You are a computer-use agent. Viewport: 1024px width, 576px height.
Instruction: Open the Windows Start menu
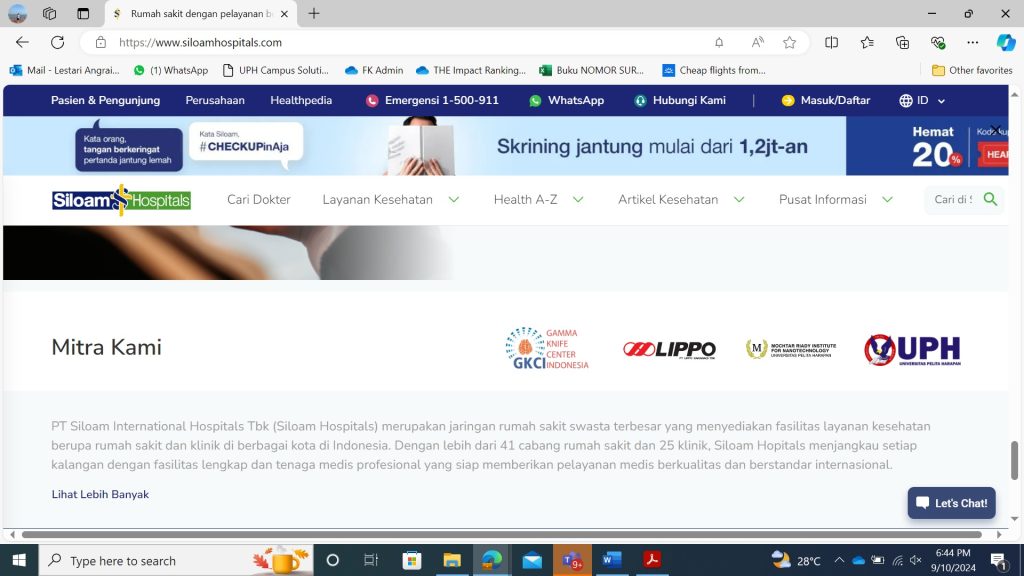click(19, 560)
